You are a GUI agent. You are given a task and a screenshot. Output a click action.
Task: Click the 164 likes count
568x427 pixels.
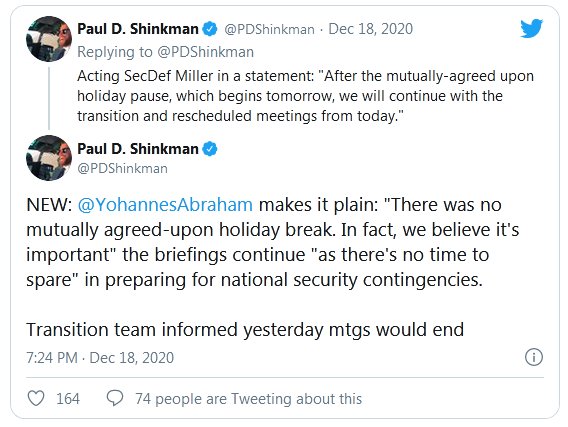click(x=68, y=399)
